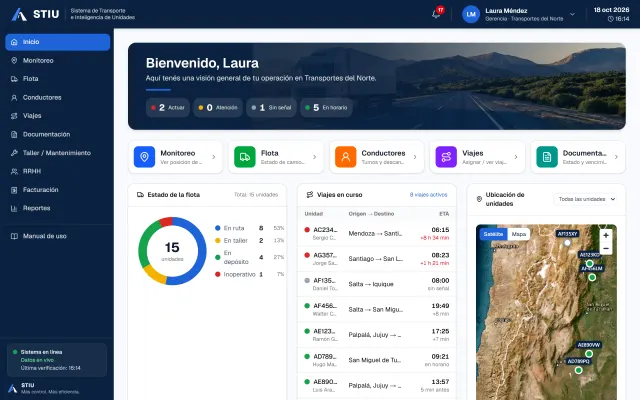This screenshot has width=640, height=400.
Task: Click the Inicio home icon
Action: click(x=14, y=42)
